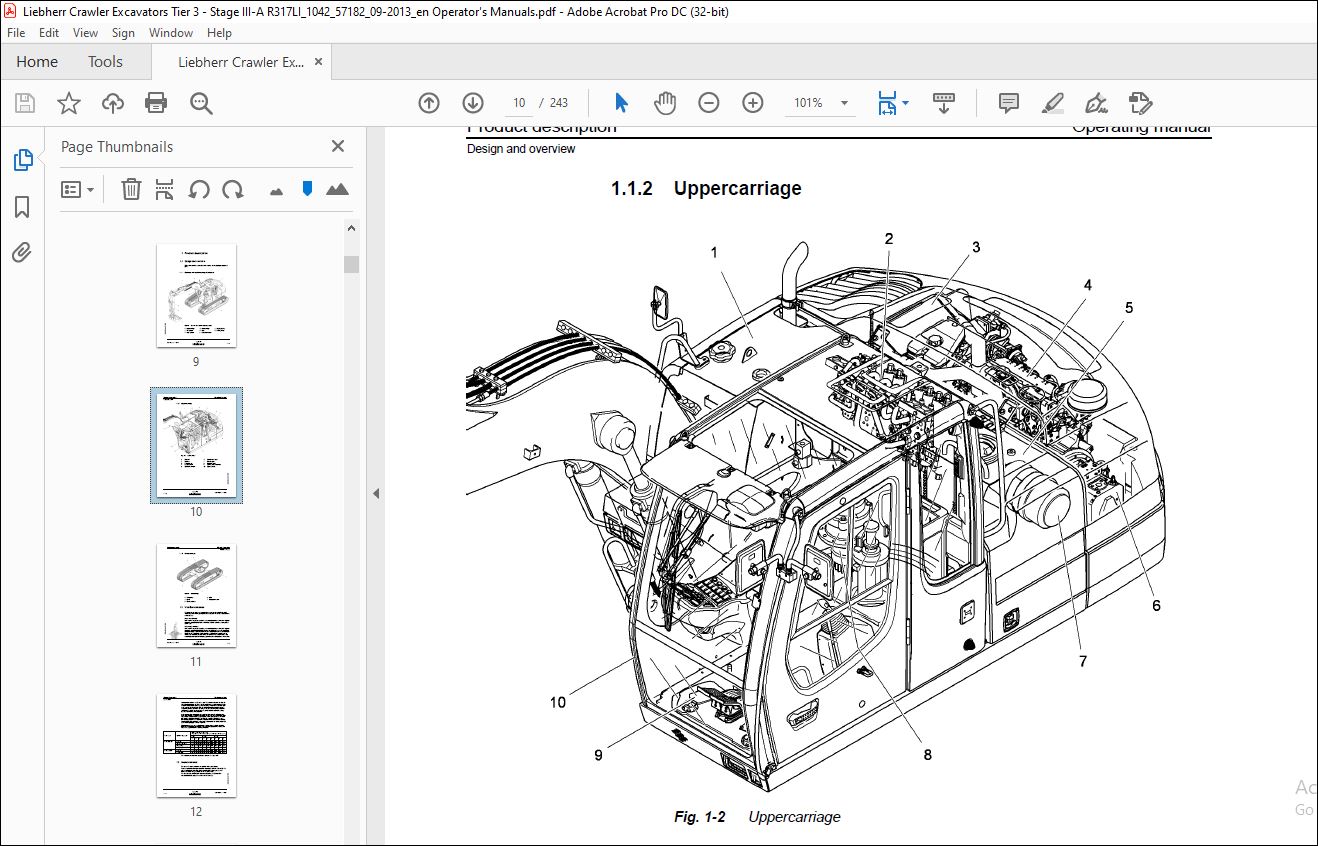This screenshot has height=846, width=1318.
Task: Click the 'Fig. 1-2' caption text
Action: (699, 817)
